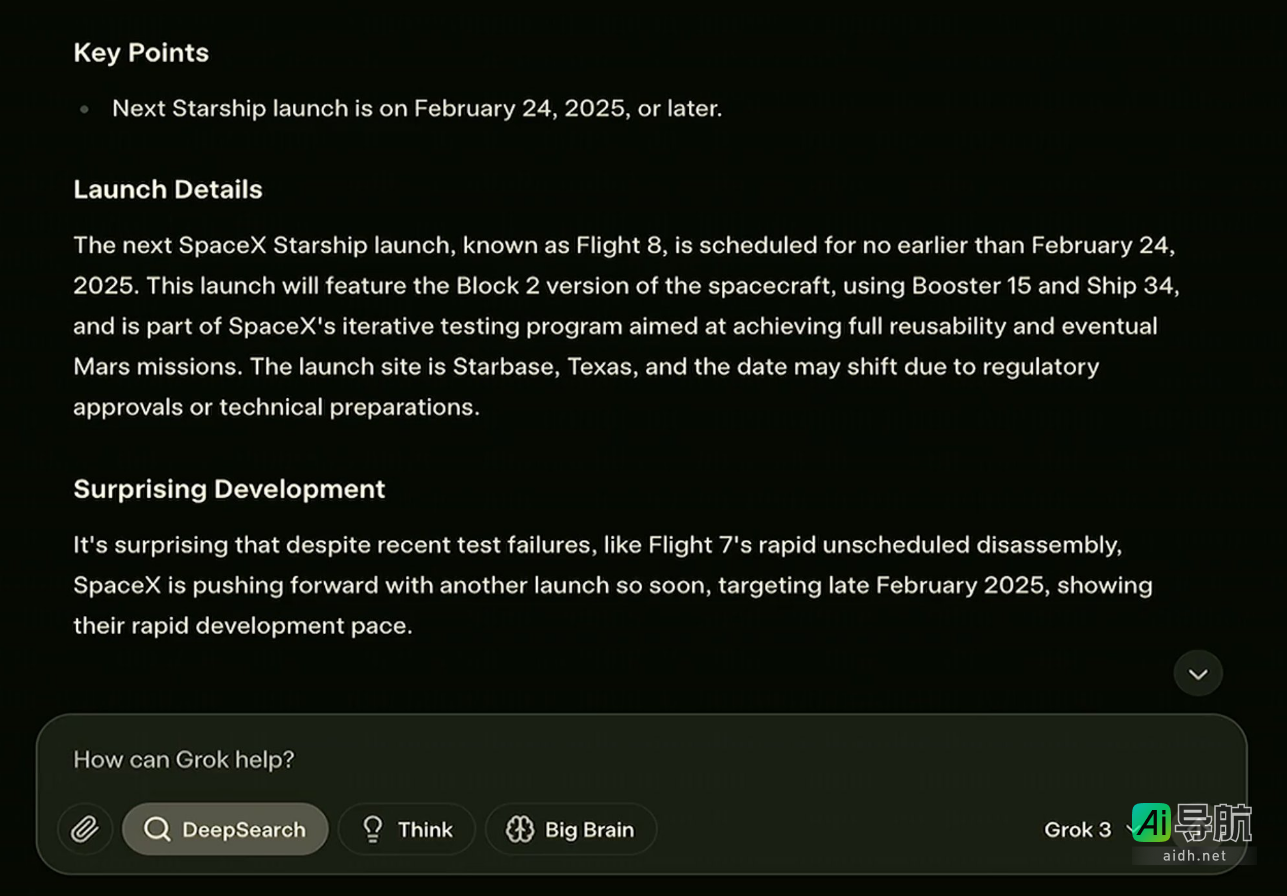
Task: Click the brain icon on Big Brain
Action: pos(520,829)
